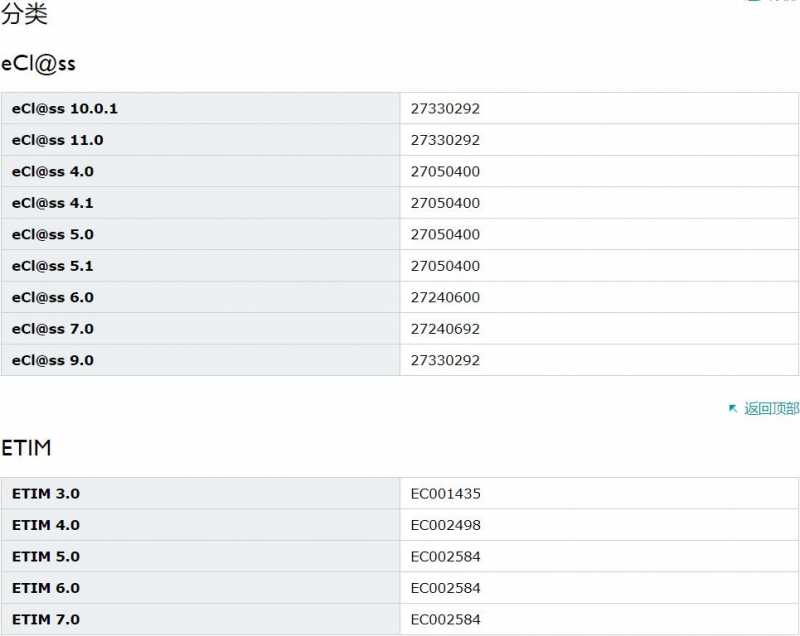
Task: Select the eCl@ss 11.0 row label
Action: [58, 140]
